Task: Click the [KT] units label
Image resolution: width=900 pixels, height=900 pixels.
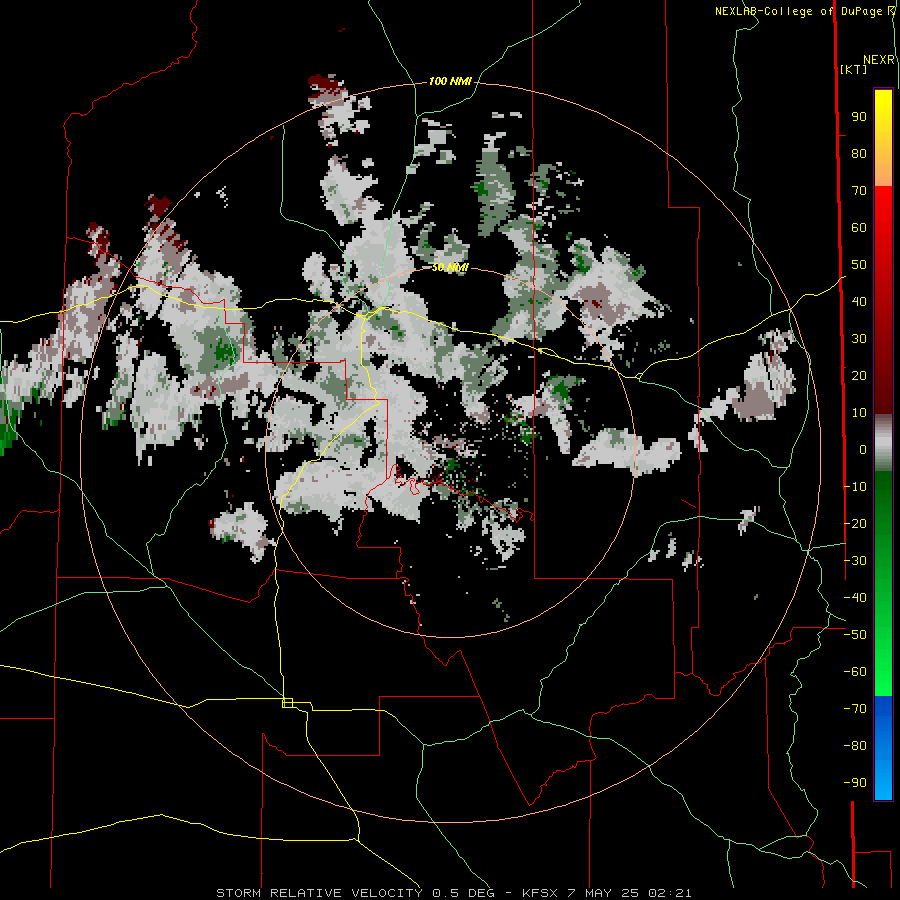Action: (854, 69)
